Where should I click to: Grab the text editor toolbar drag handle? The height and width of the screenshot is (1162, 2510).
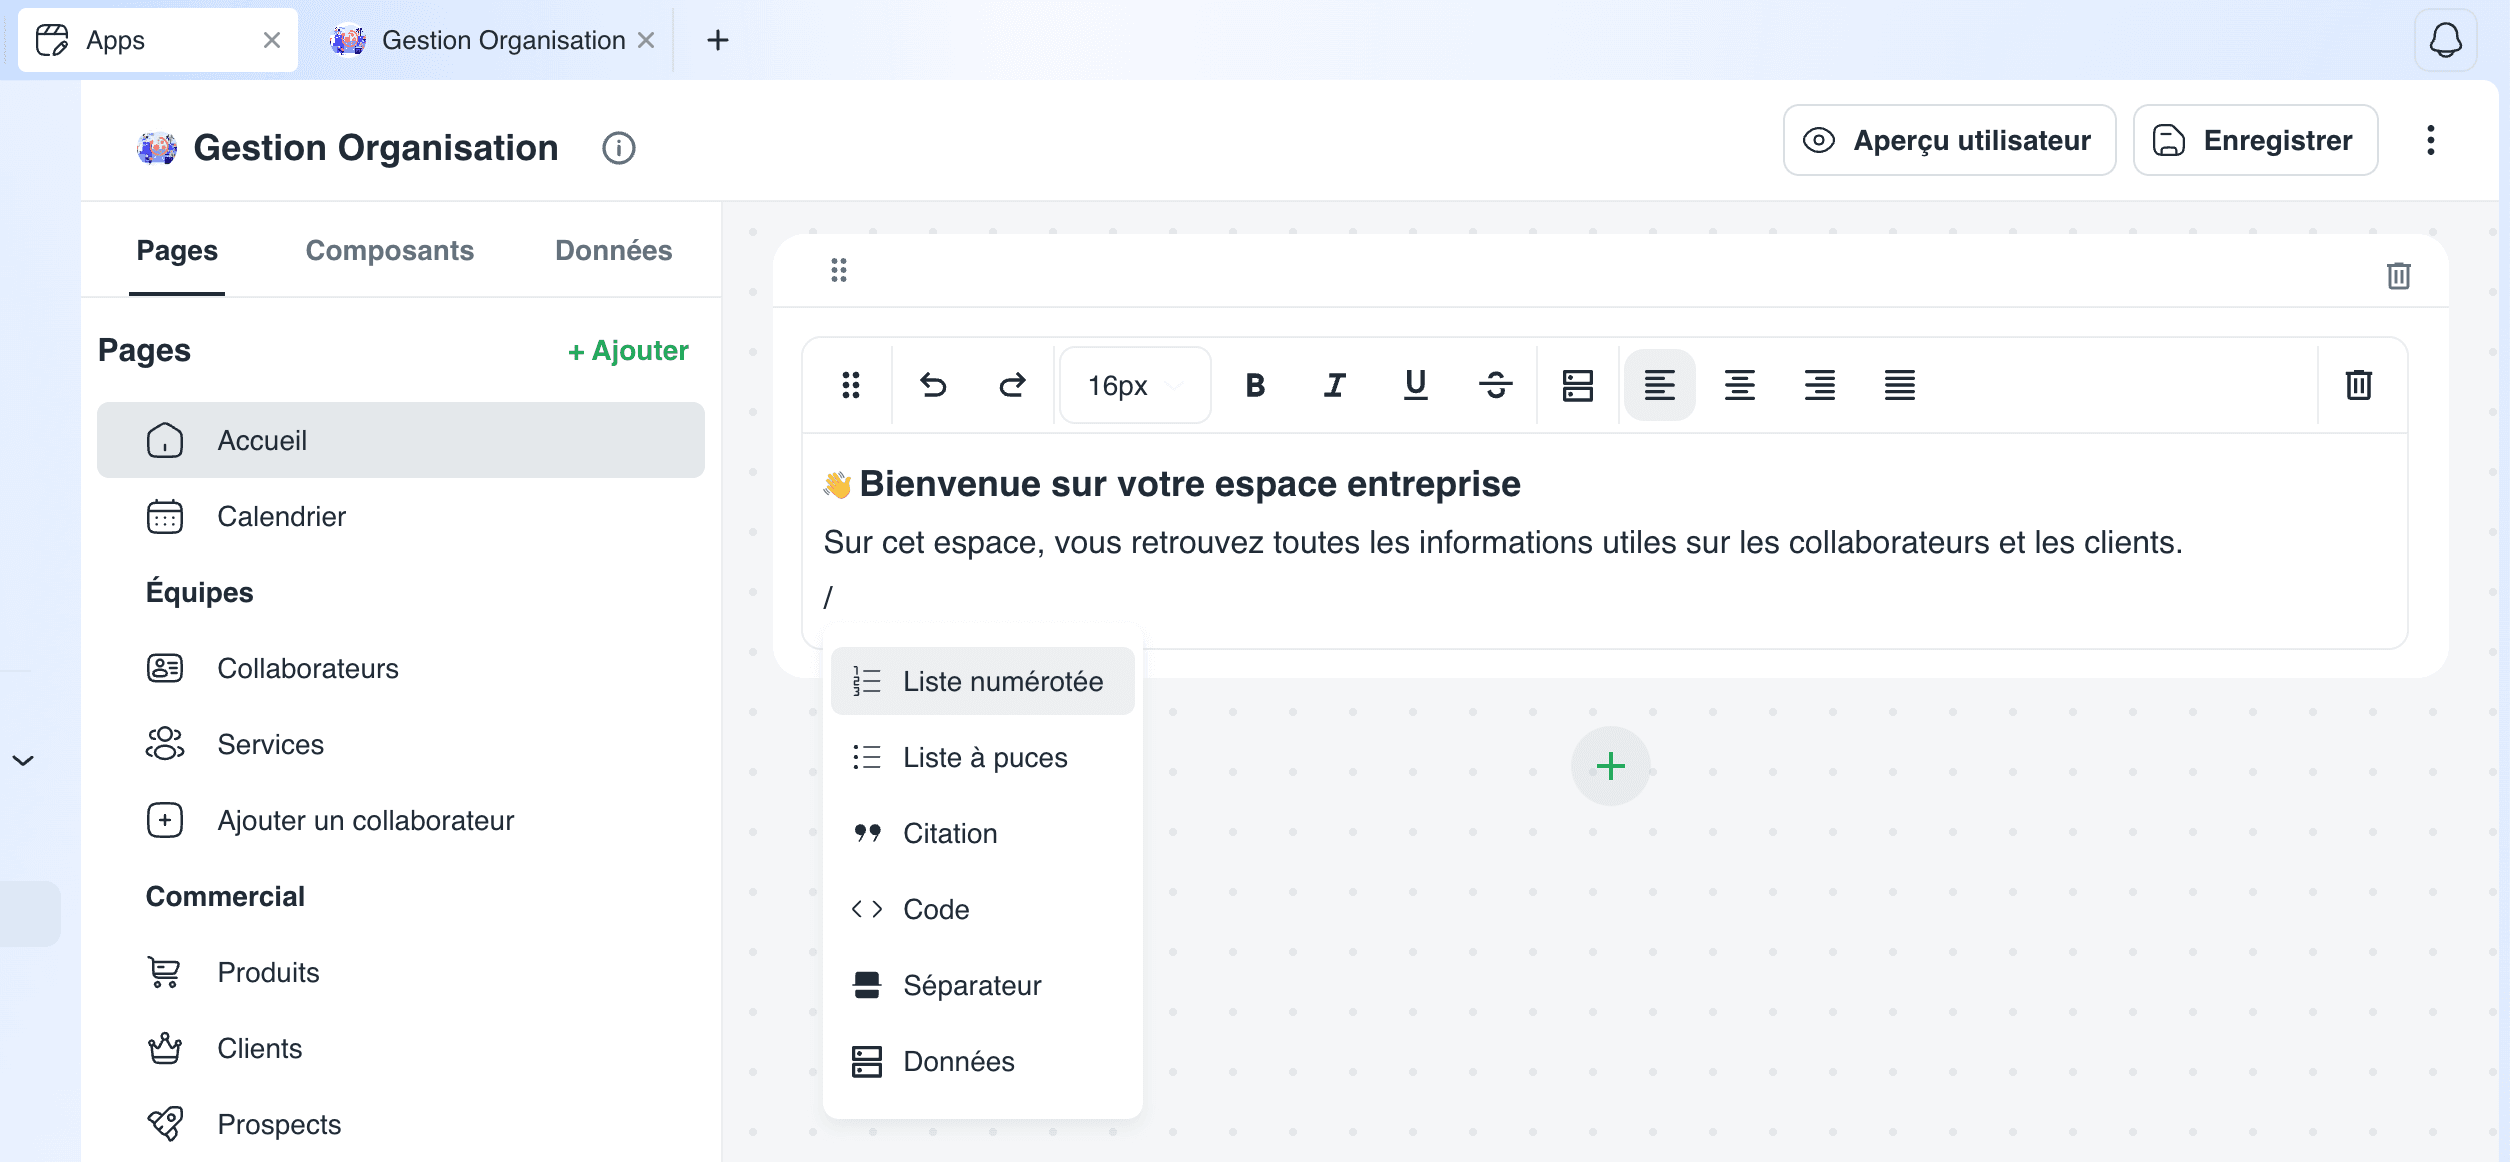[x=851, y=385]
